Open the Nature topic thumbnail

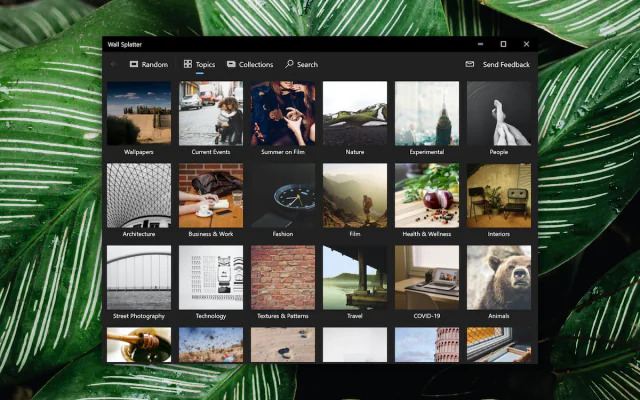pos(355,113)
